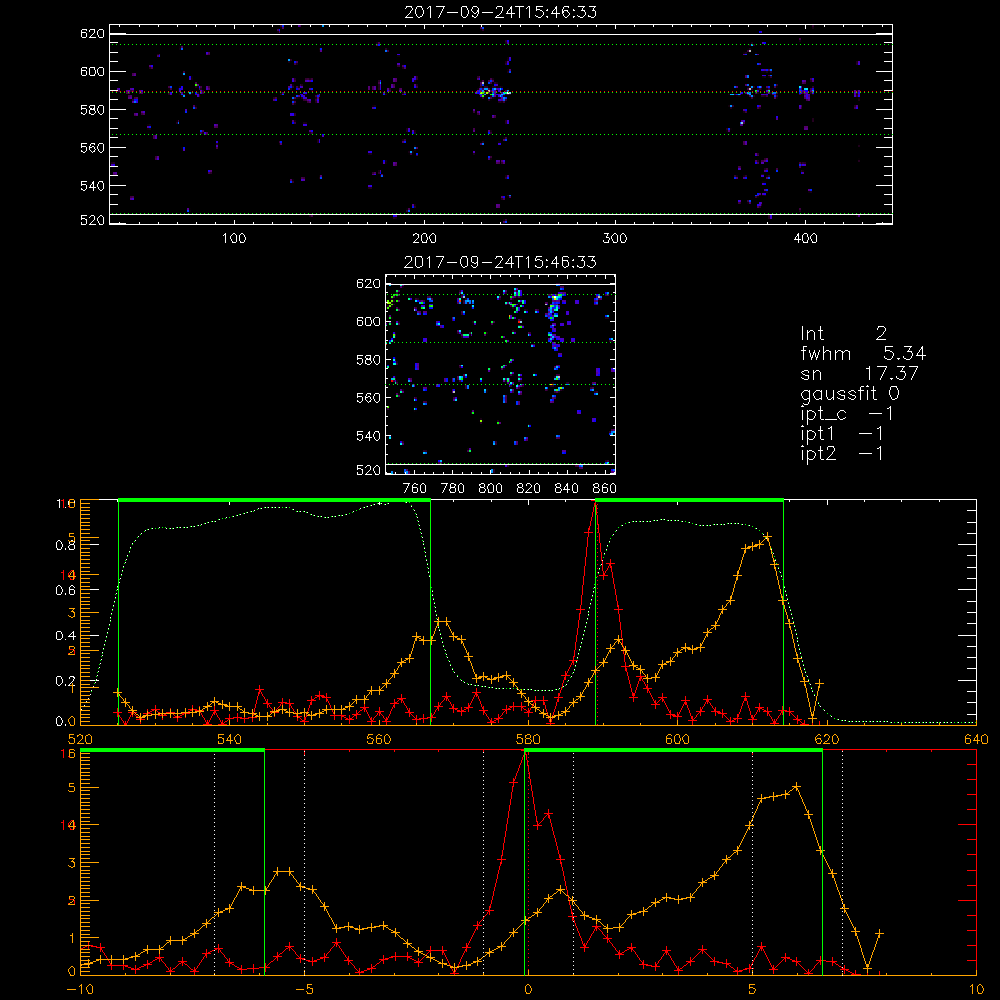Image resolution: width=1000 pixels, height=1000 pixels.
Task: Click x-axis label 100 on top image
Action: click(x=234, y=239)
